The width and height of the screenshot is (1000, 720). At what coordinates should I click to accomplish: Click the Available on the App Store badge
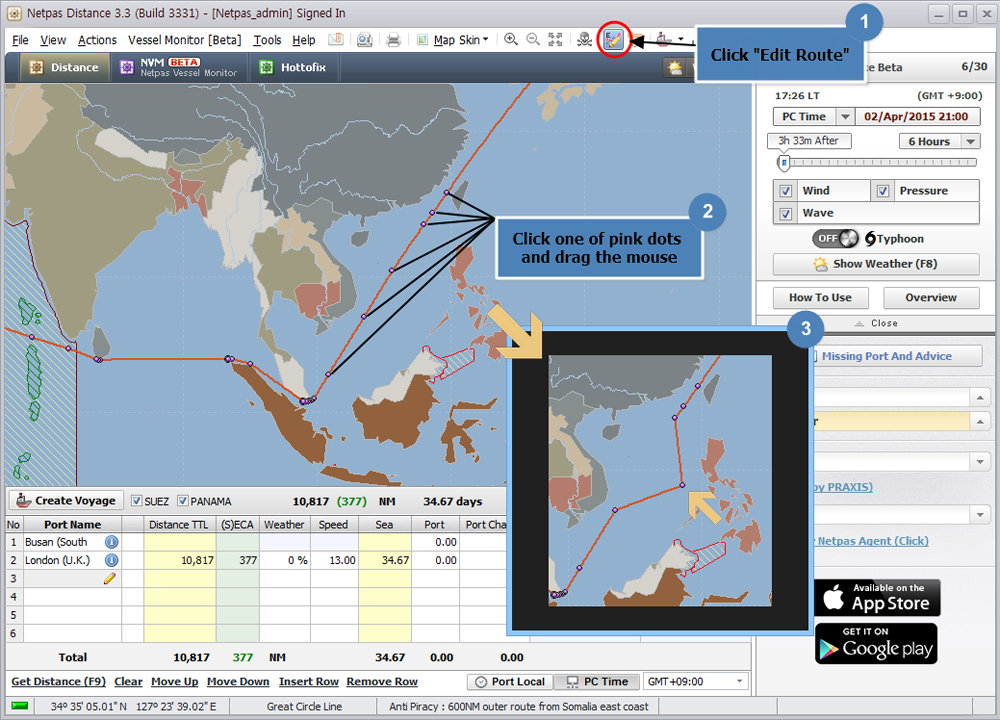click(877, 598)
